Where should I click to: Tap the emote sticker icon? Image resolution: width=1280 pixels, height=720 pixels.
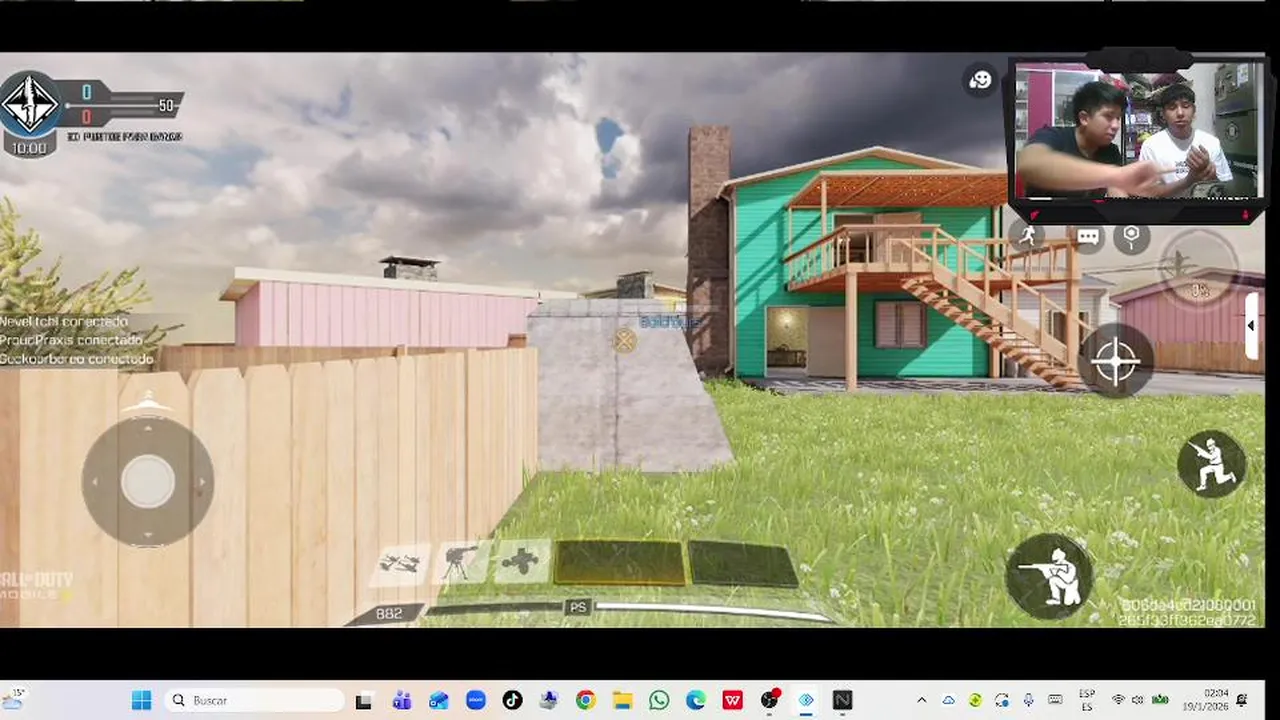pyautogui.click(x=980, y=80)
